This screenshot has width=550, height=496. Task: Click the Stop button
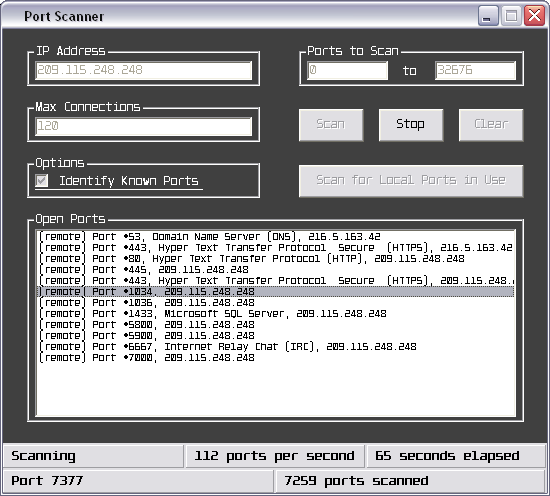[x=411, y=125]
